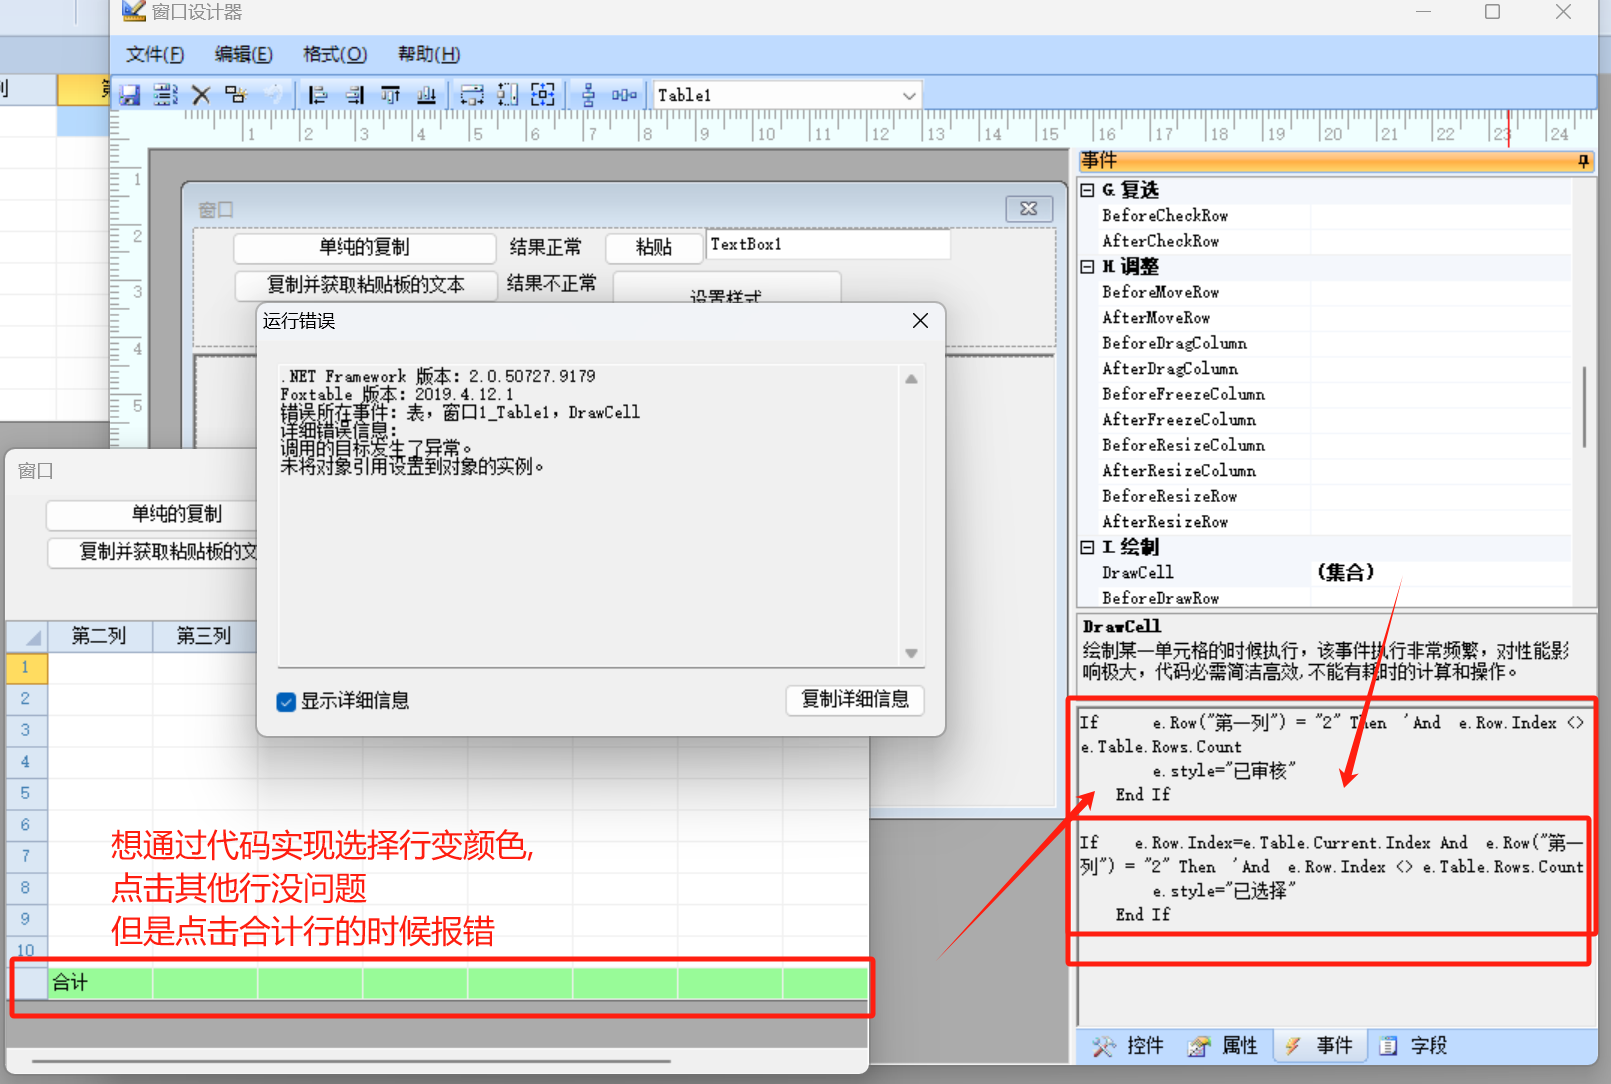Close the design preview 窗口 with X
Viewport: 1611px width, 1084px height.
coord(1028,208)
